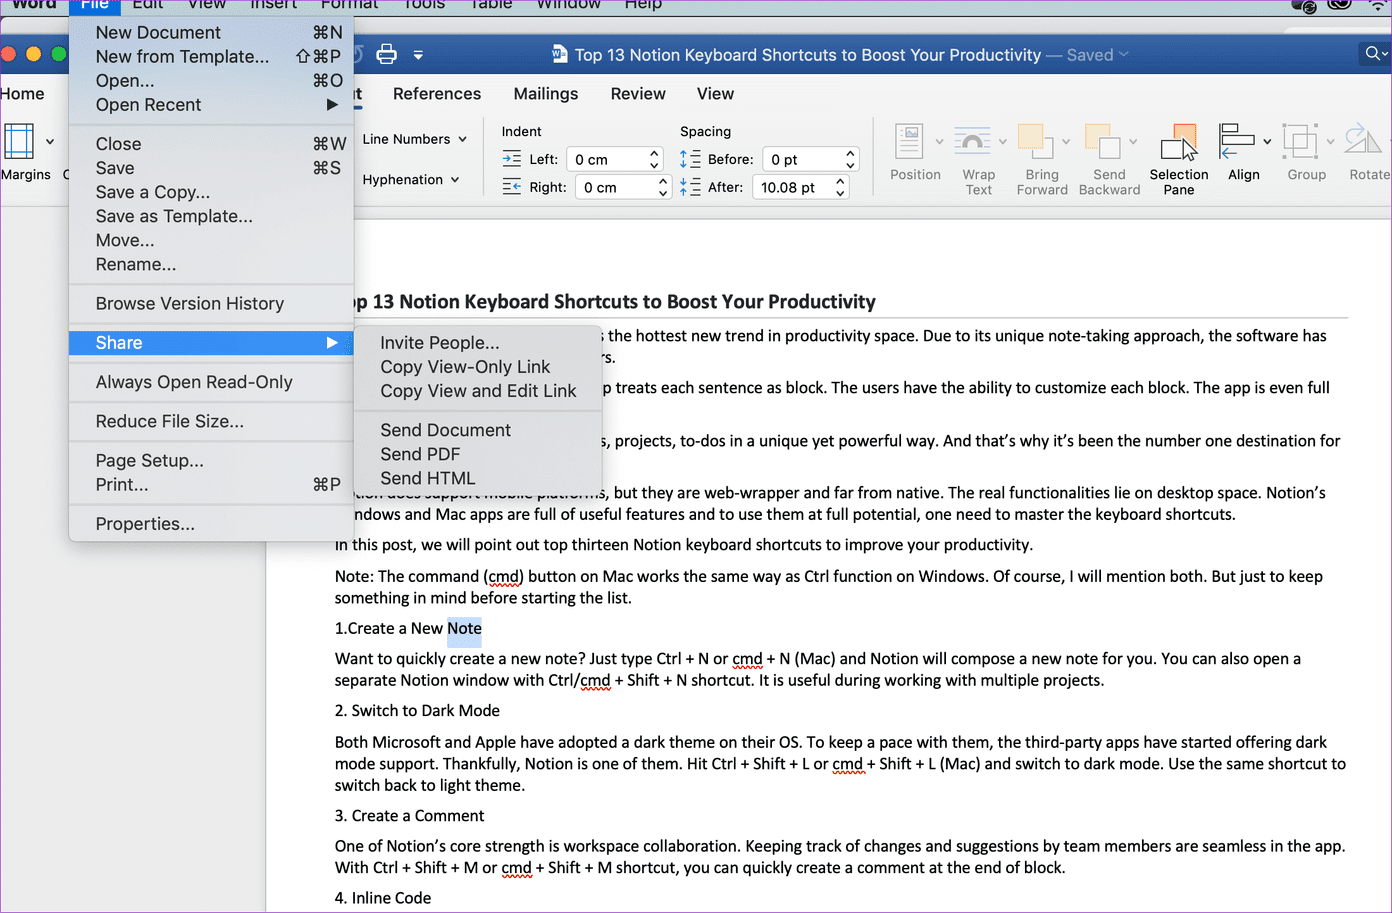The width and height of the screenshot is (1392, 913).
Task: Click the Send Backward icon
Action: [1103, 142]
